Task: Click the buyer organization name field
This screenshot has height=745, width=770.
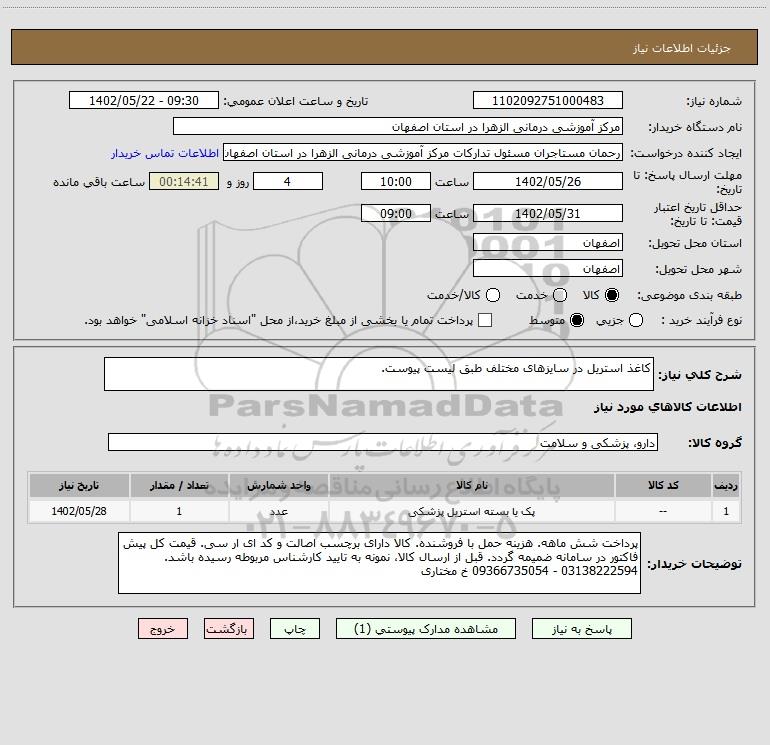Action: (398, 126)
